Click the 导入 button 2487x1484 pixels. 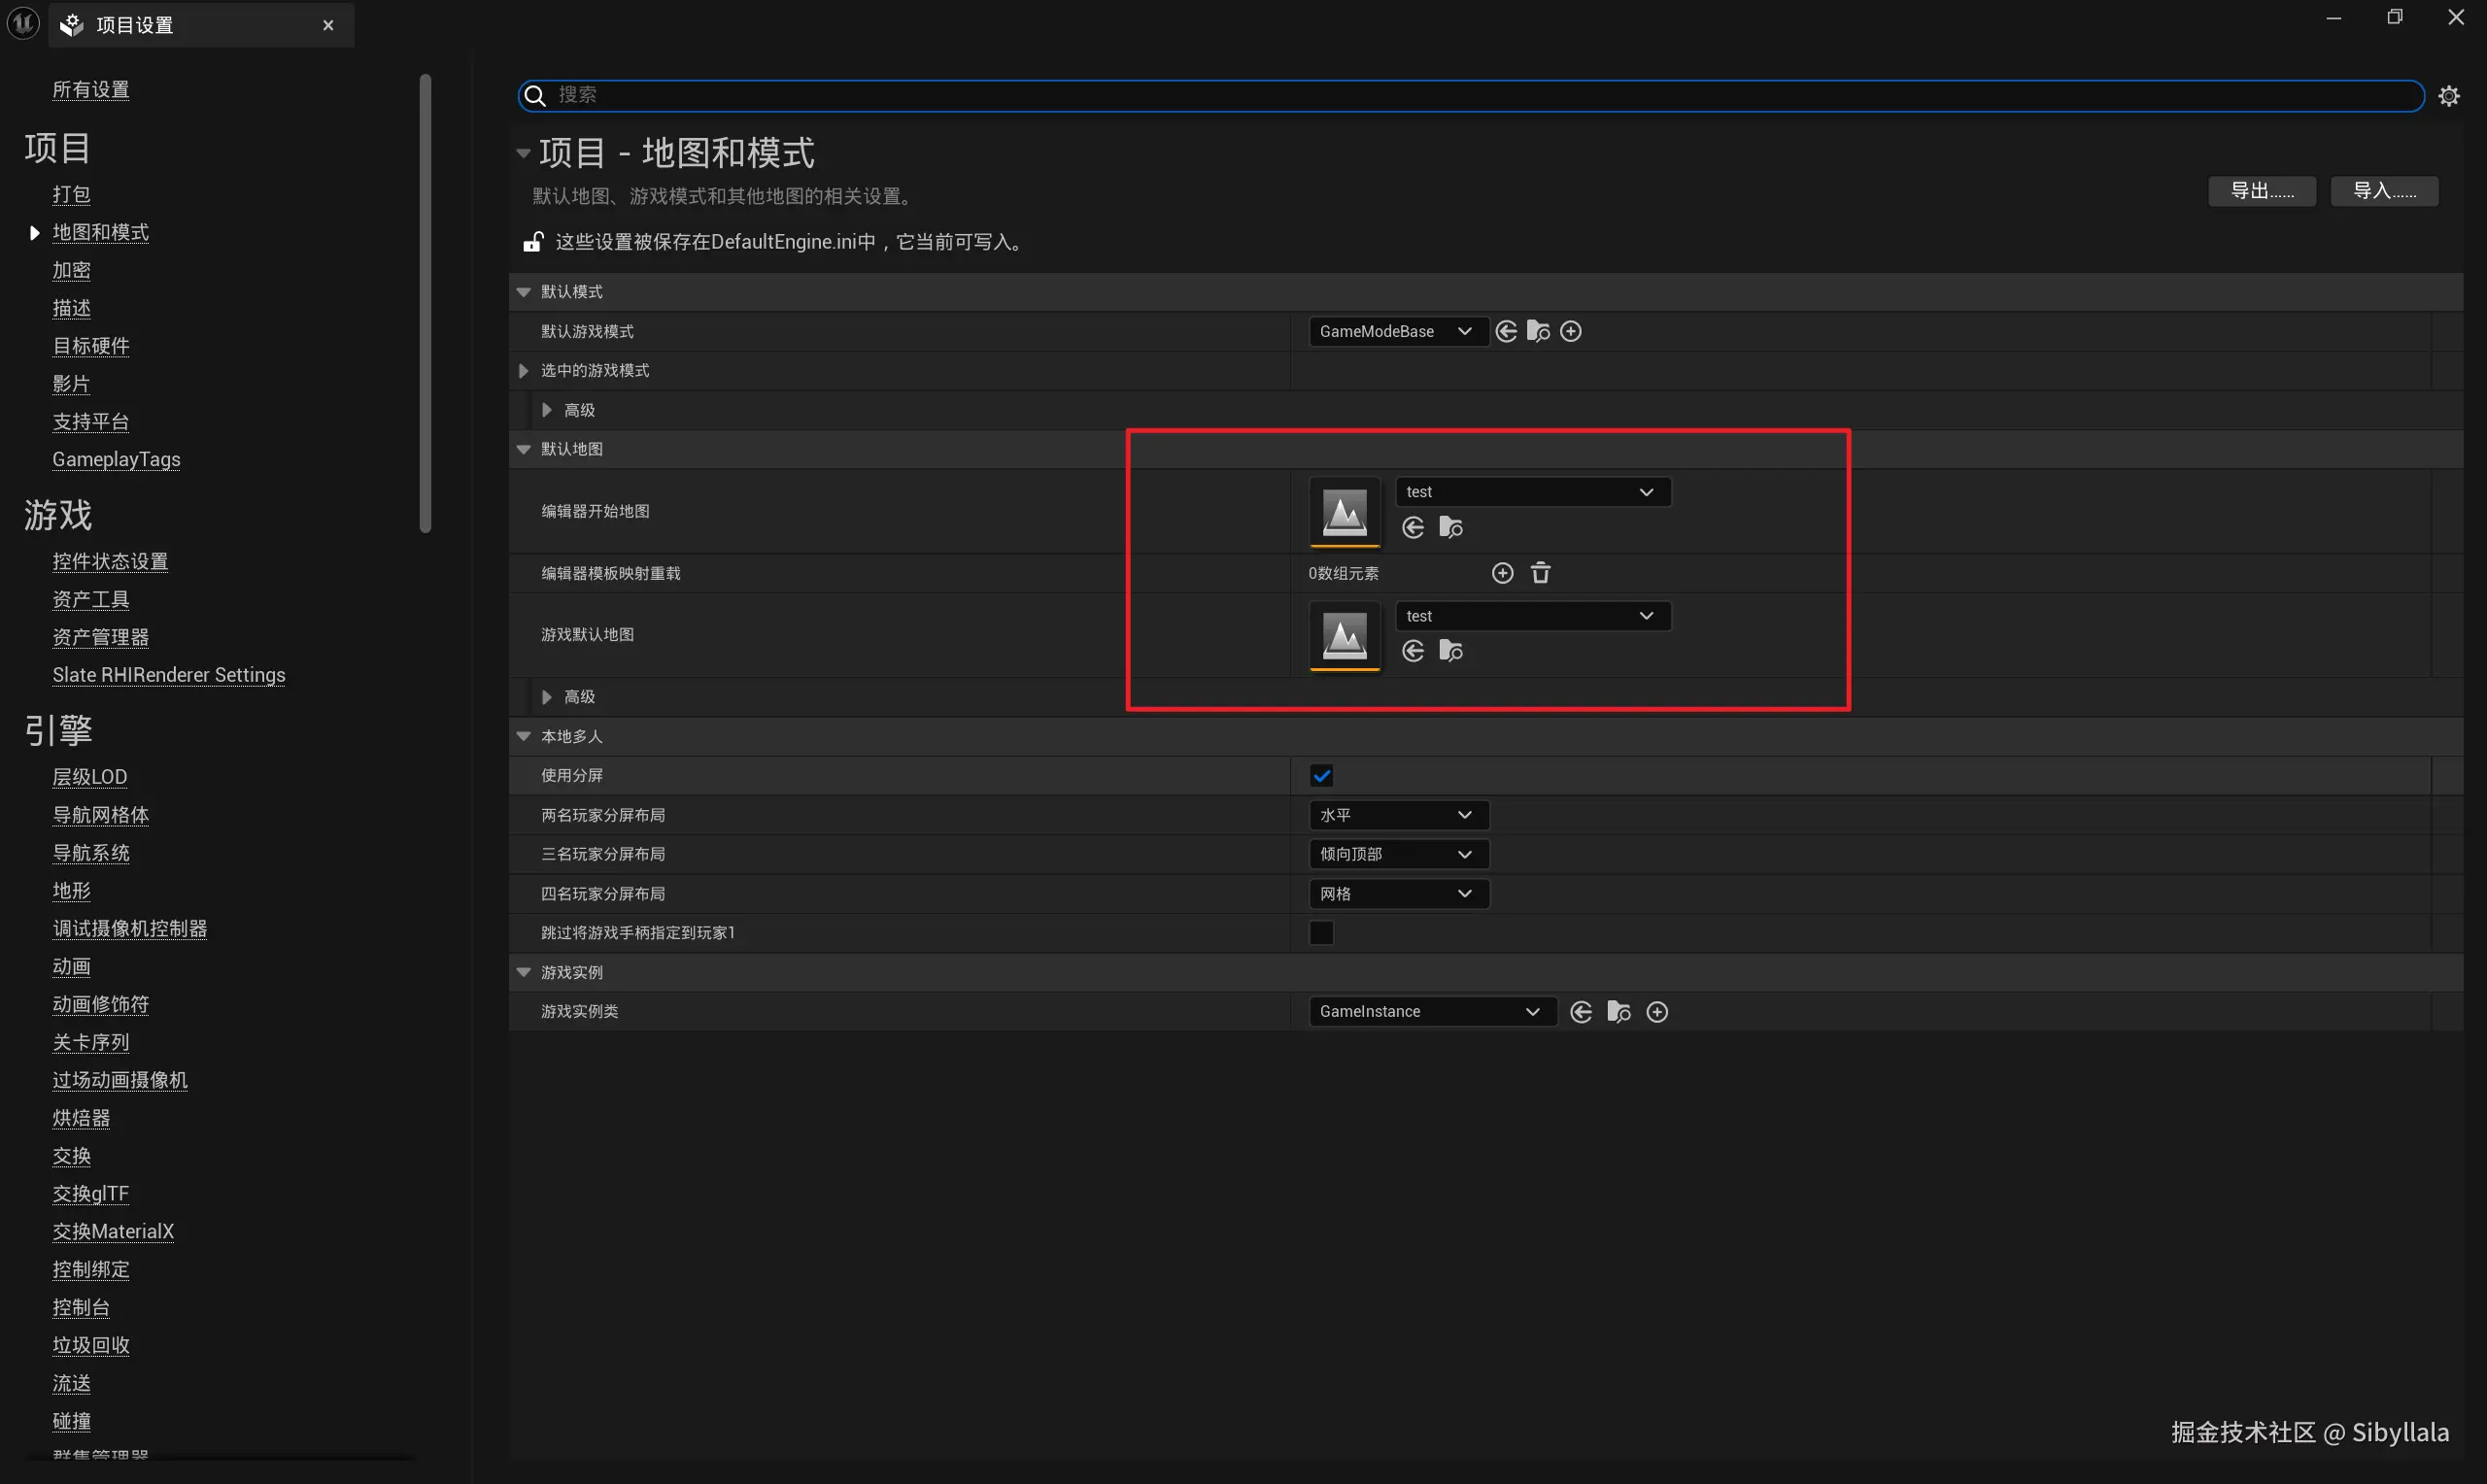tap(2384, 191)
